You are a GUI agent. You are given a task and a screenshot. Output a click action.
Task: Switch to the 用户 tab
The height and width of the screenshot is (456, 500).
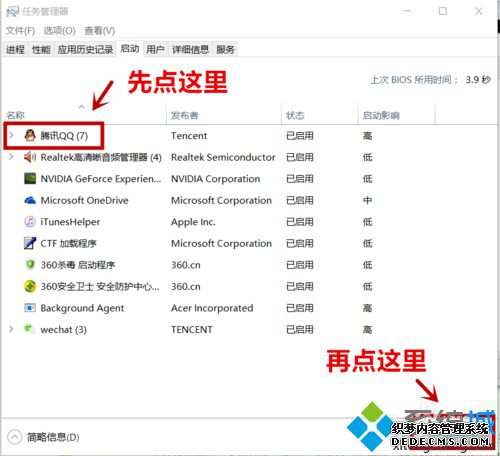pyautogui.click(x=155, y=50)
